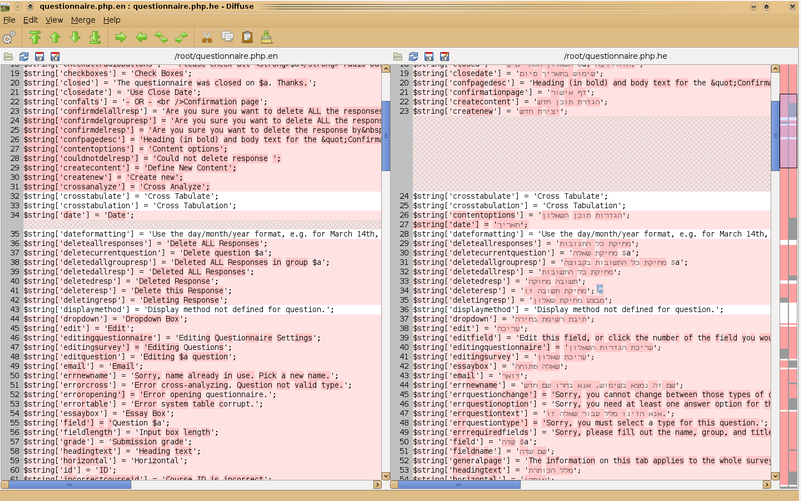Jump to the last difference
Image resolution: width=801 pixels, height=501 pixels.
tap(95, 38)
